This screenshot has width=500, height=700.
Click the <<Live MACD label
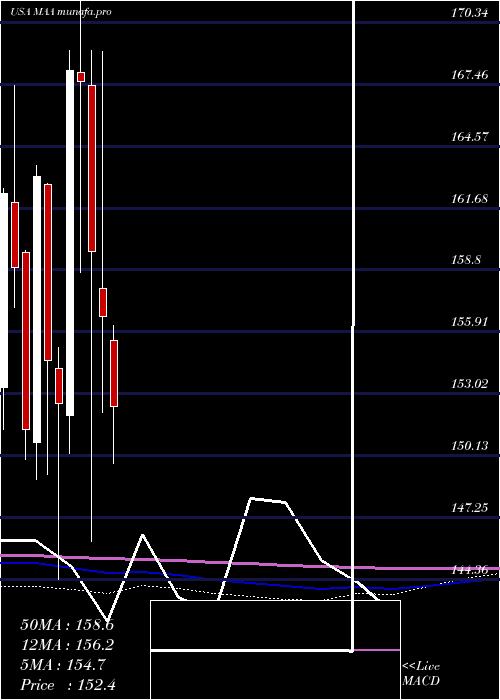click(421, 674)
